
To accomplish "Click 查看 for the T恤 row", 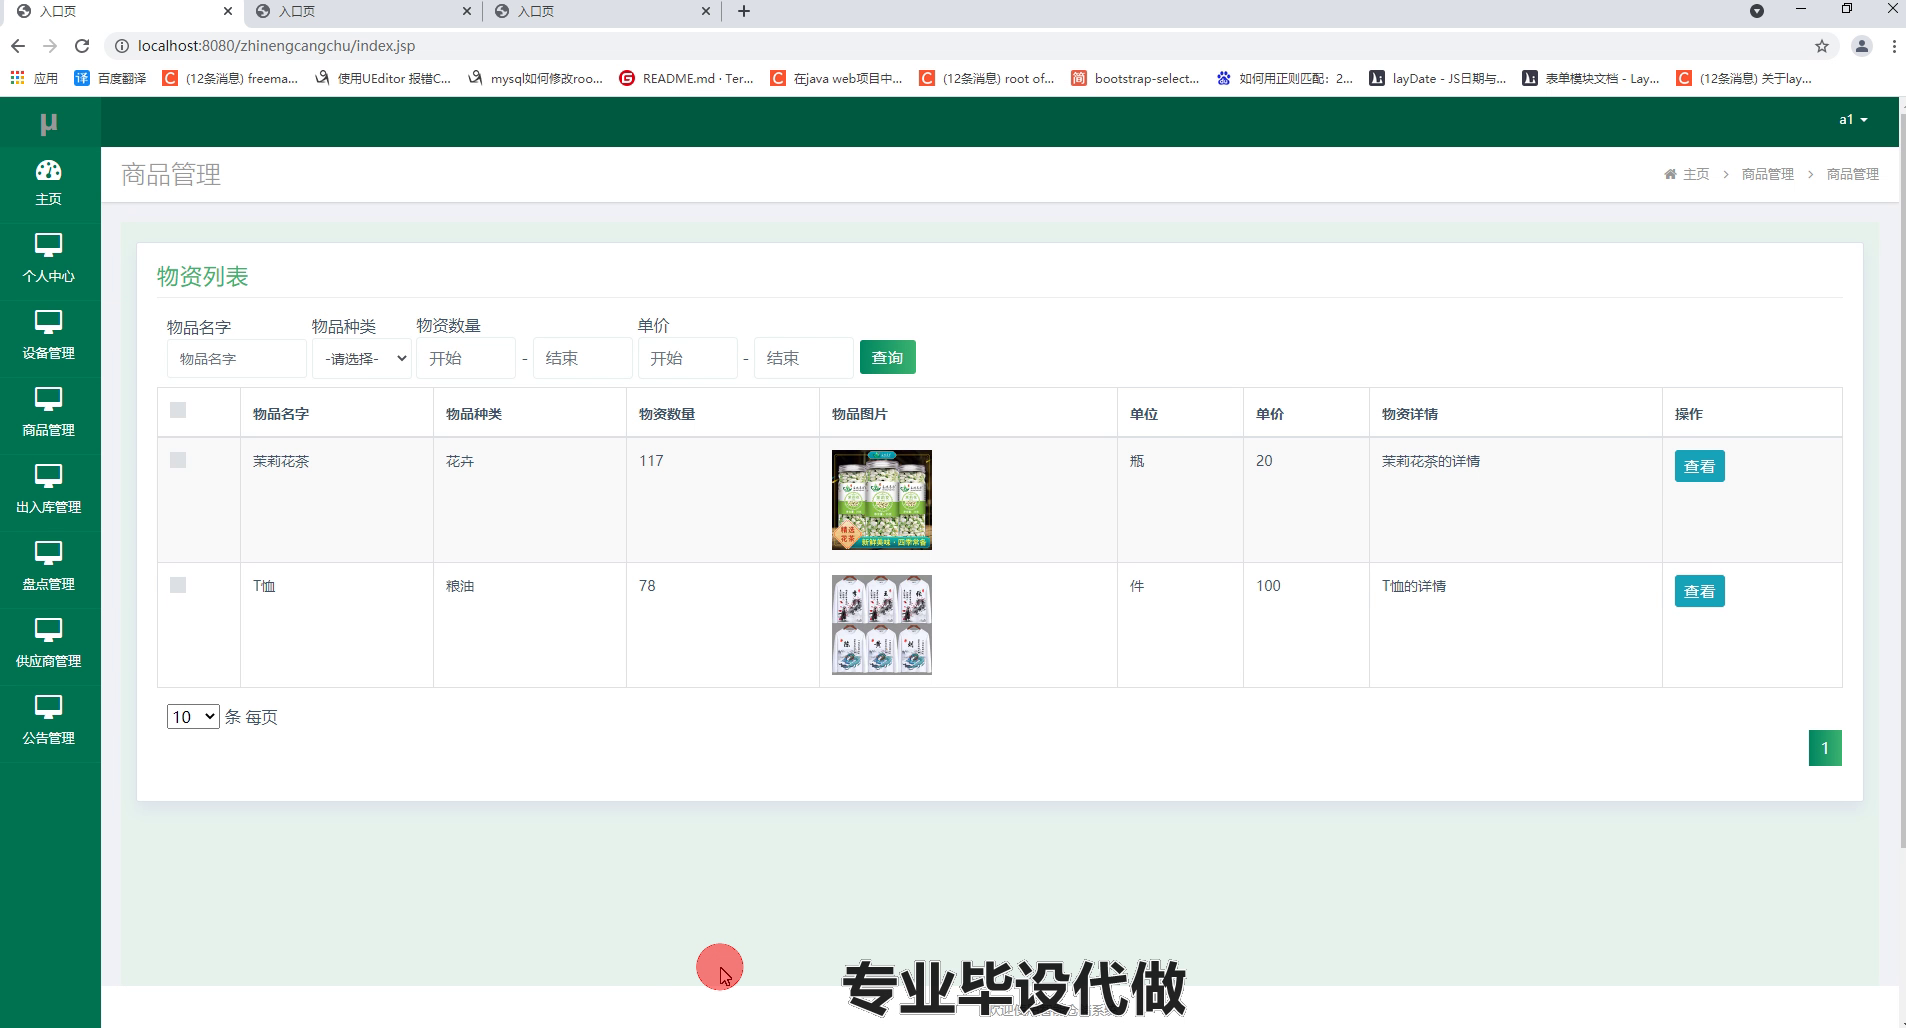I will (1699, 591).
